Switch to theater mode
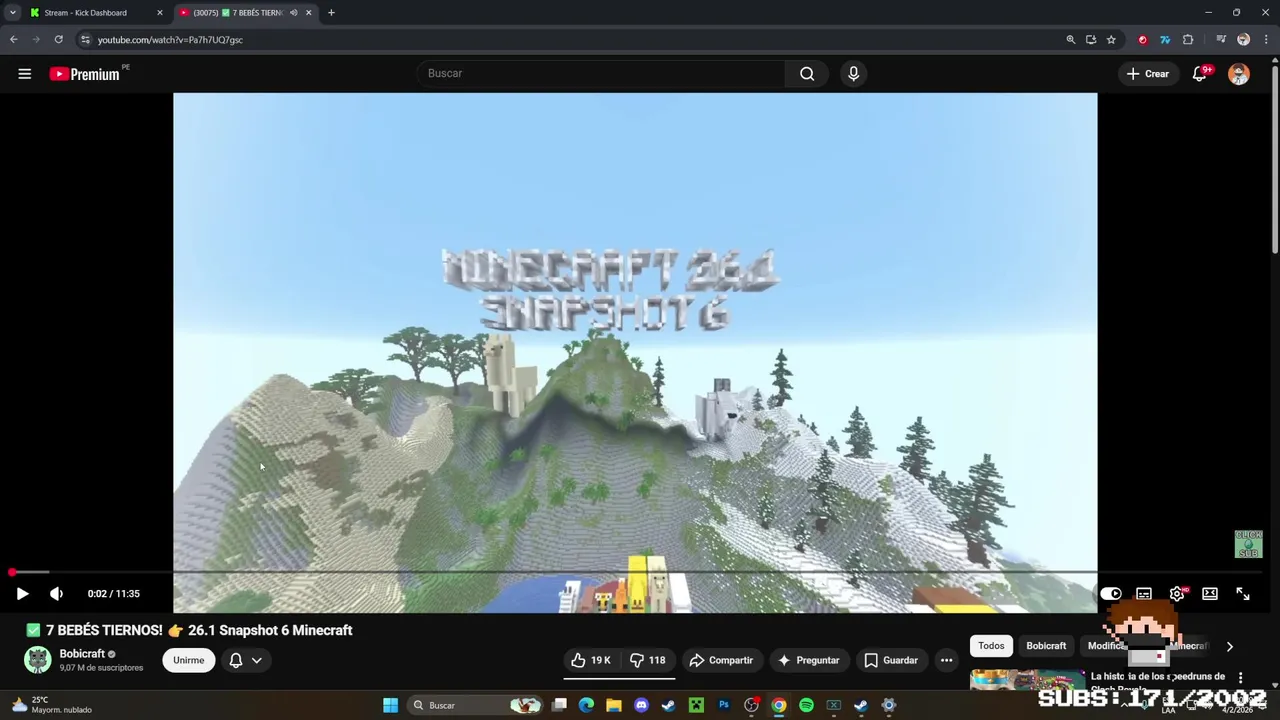Screen dimensions: 1280x720 coord(1210,594)
